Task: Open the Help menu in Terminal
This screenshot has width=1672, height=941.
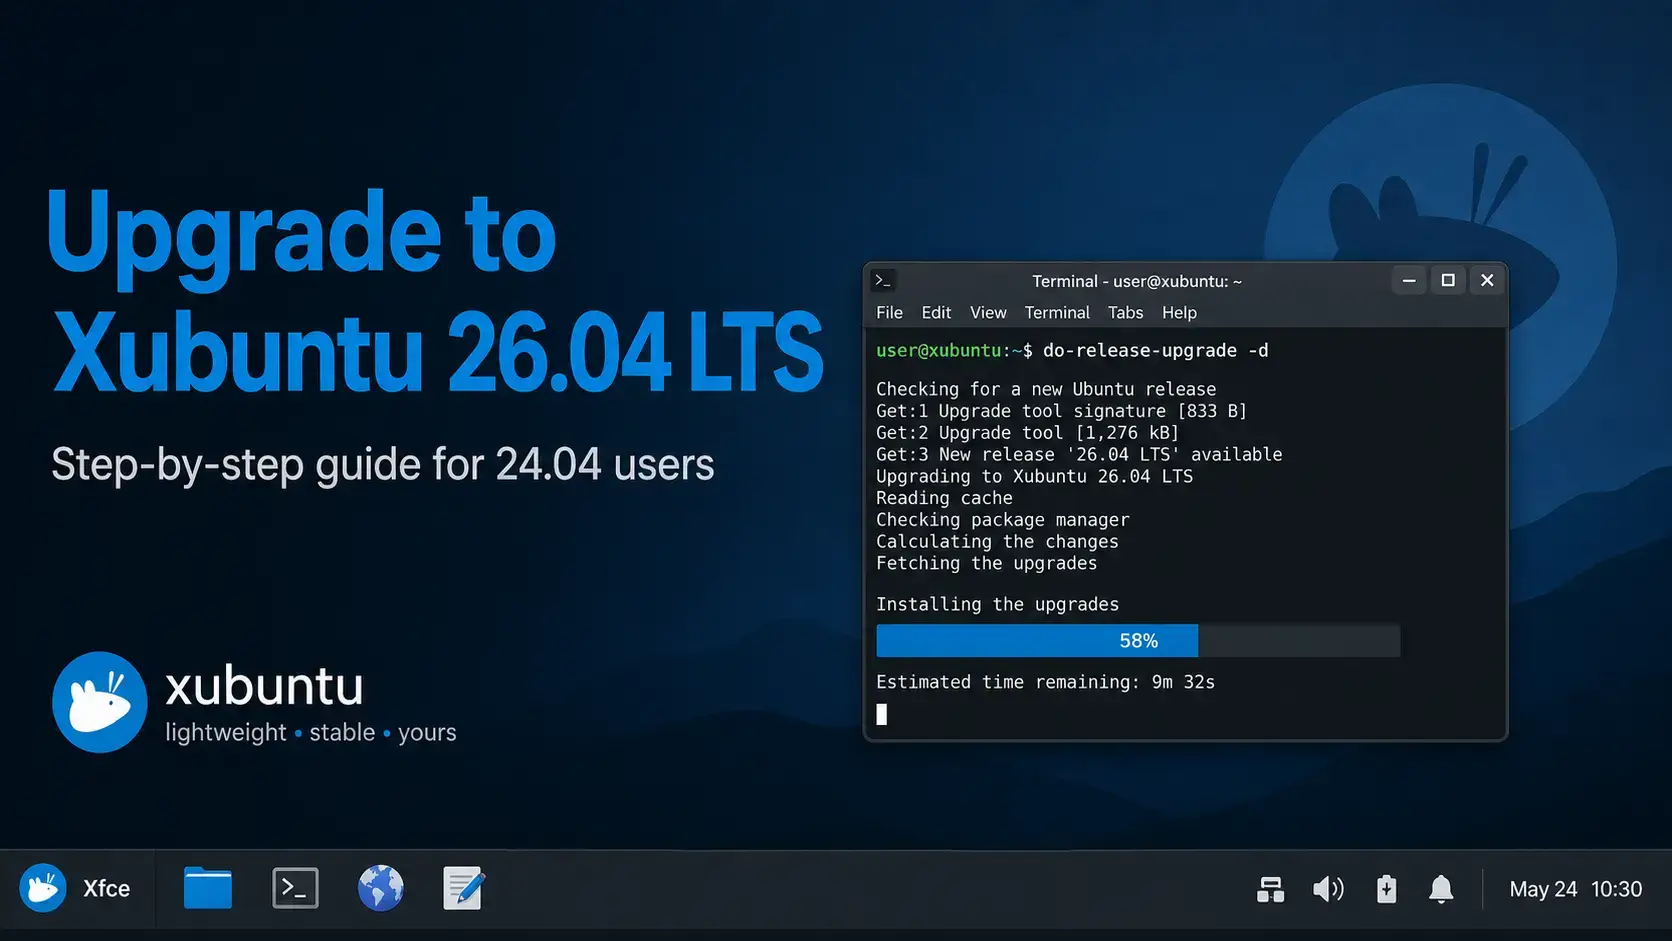Action: click(x=1179, y=312)
